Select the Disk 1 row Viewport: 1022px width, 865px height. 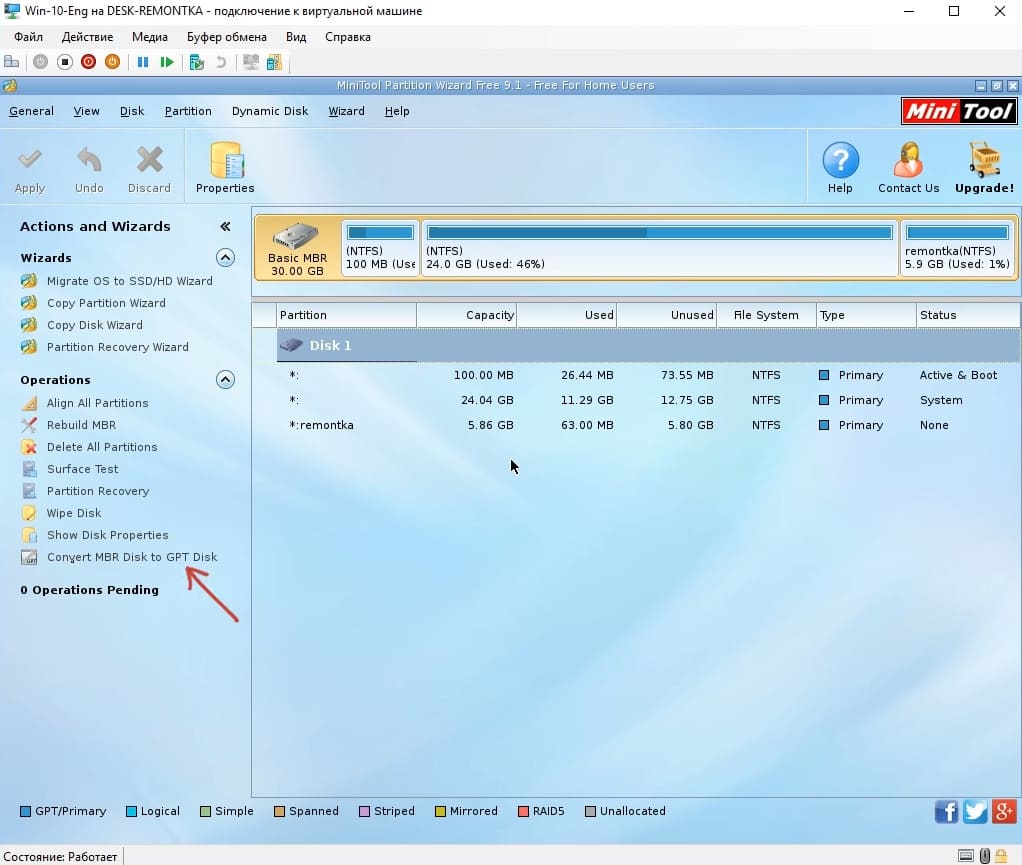(649, 345)
